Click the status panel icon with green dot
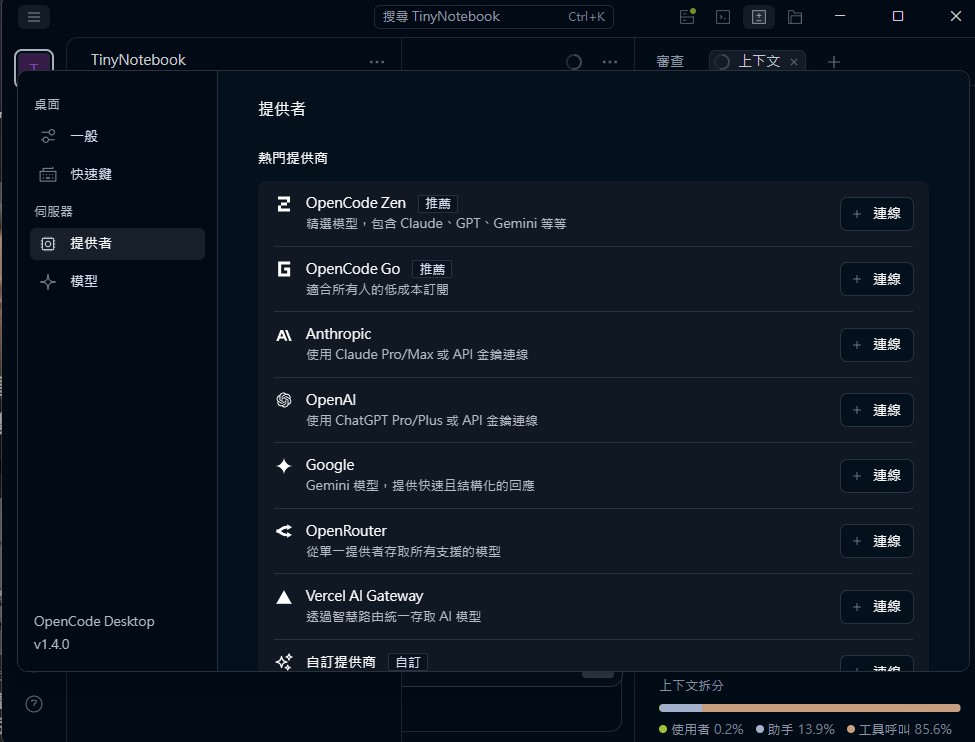This screenshot has width=975, height=742. coord(687,17)
